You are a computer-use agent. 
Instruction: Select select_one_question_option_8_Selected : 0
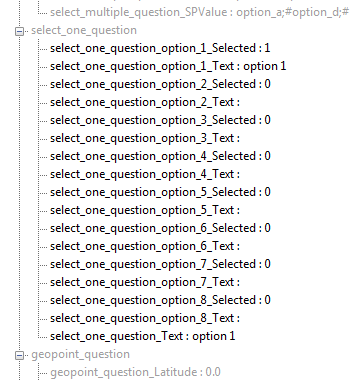pos(160,300)
